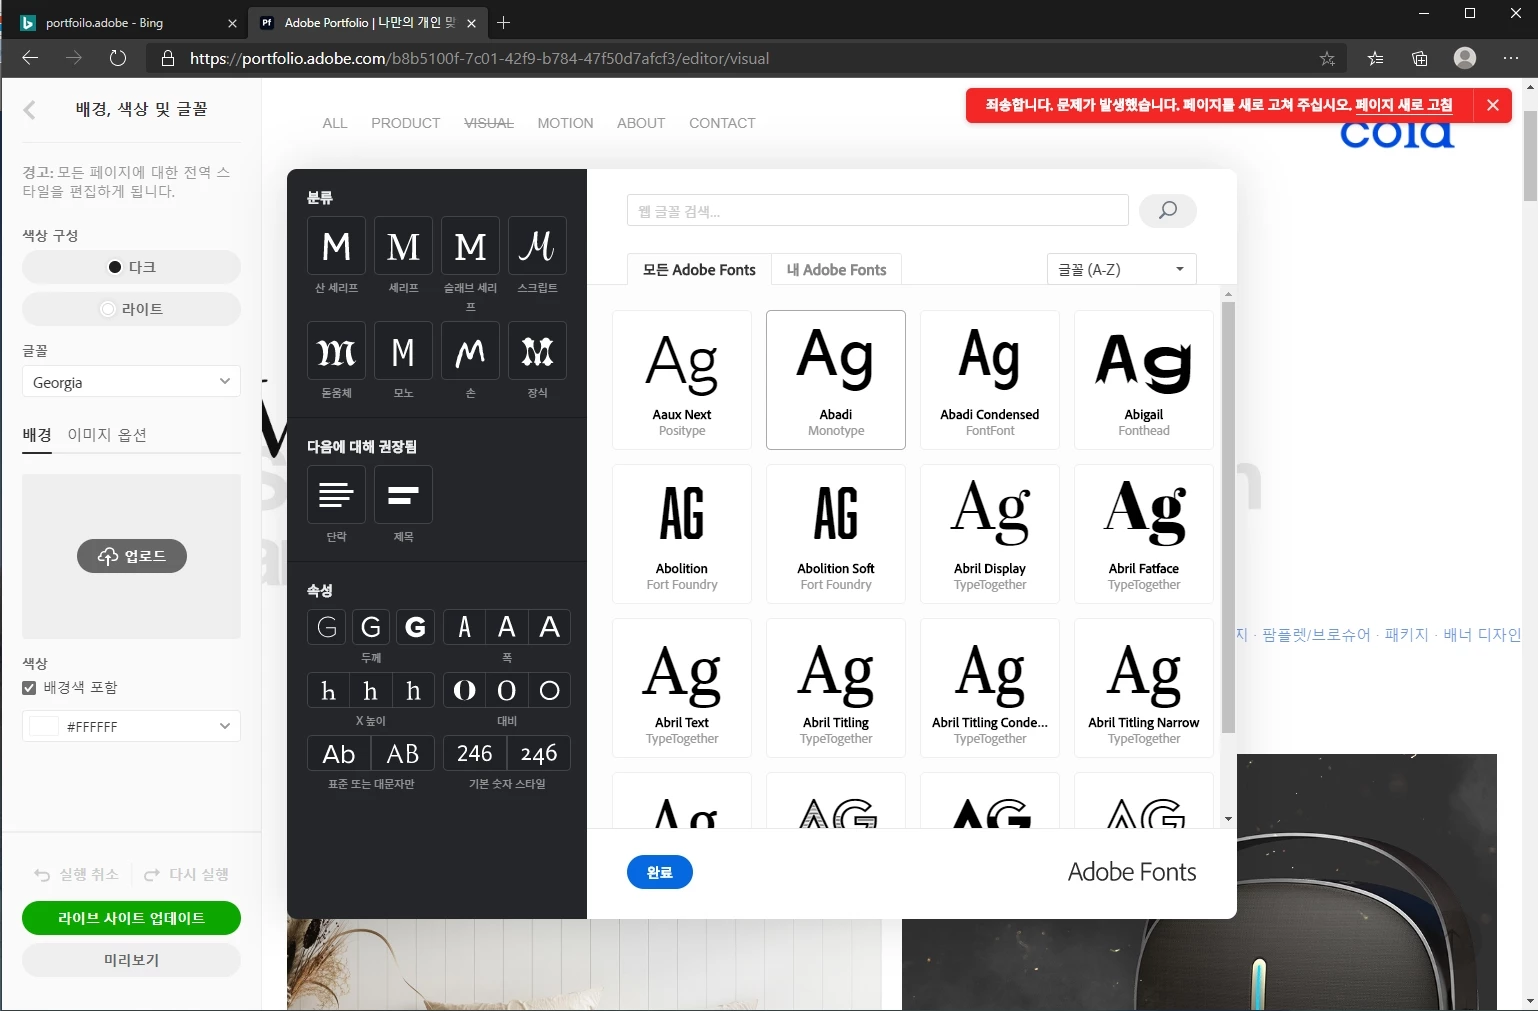Pick the Abril Fatface font card
The width and height of the screenshot is (1538, 1011).
tap(1144, 534)
